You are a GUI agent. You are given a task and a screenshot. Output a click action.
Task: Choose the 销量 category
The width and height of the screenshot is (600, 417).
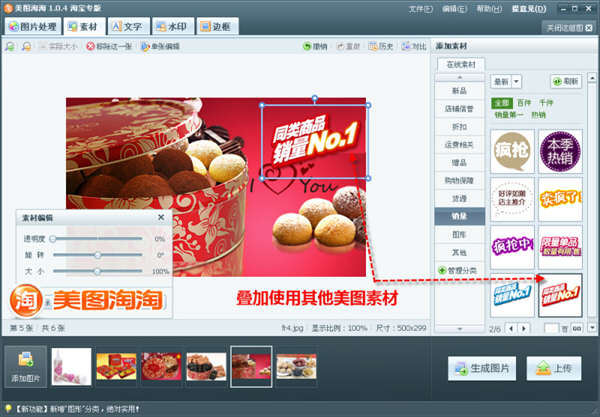(460, 216)
